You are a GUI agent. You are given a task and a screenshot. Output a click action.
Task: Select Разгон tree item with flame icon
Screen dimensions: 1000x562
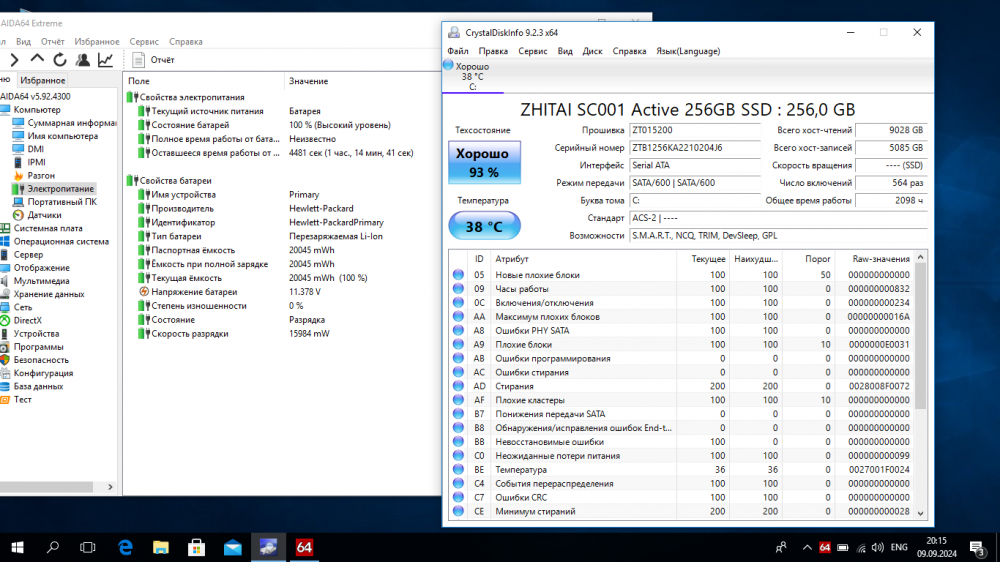[x=41, y=175]
